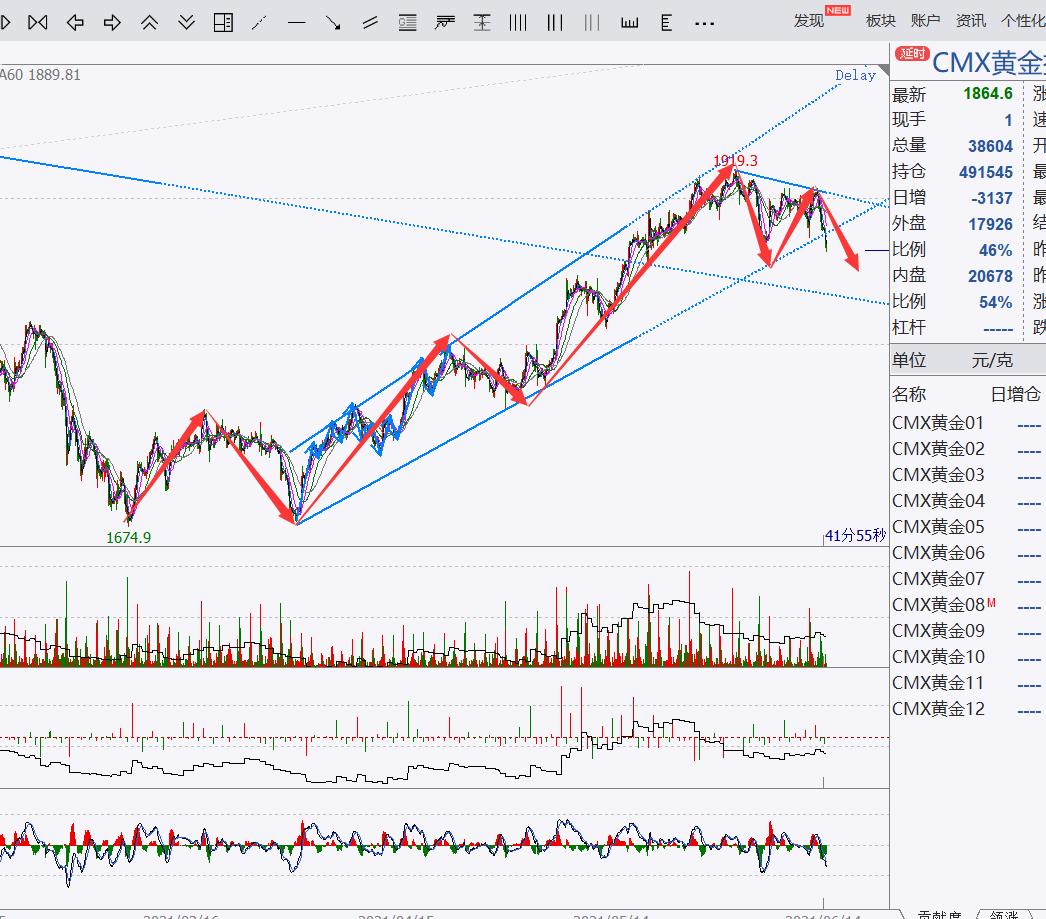Select the dashed trend line drawing tool
Viewport: 1046px width, 919px height.
tap(259, 23)
